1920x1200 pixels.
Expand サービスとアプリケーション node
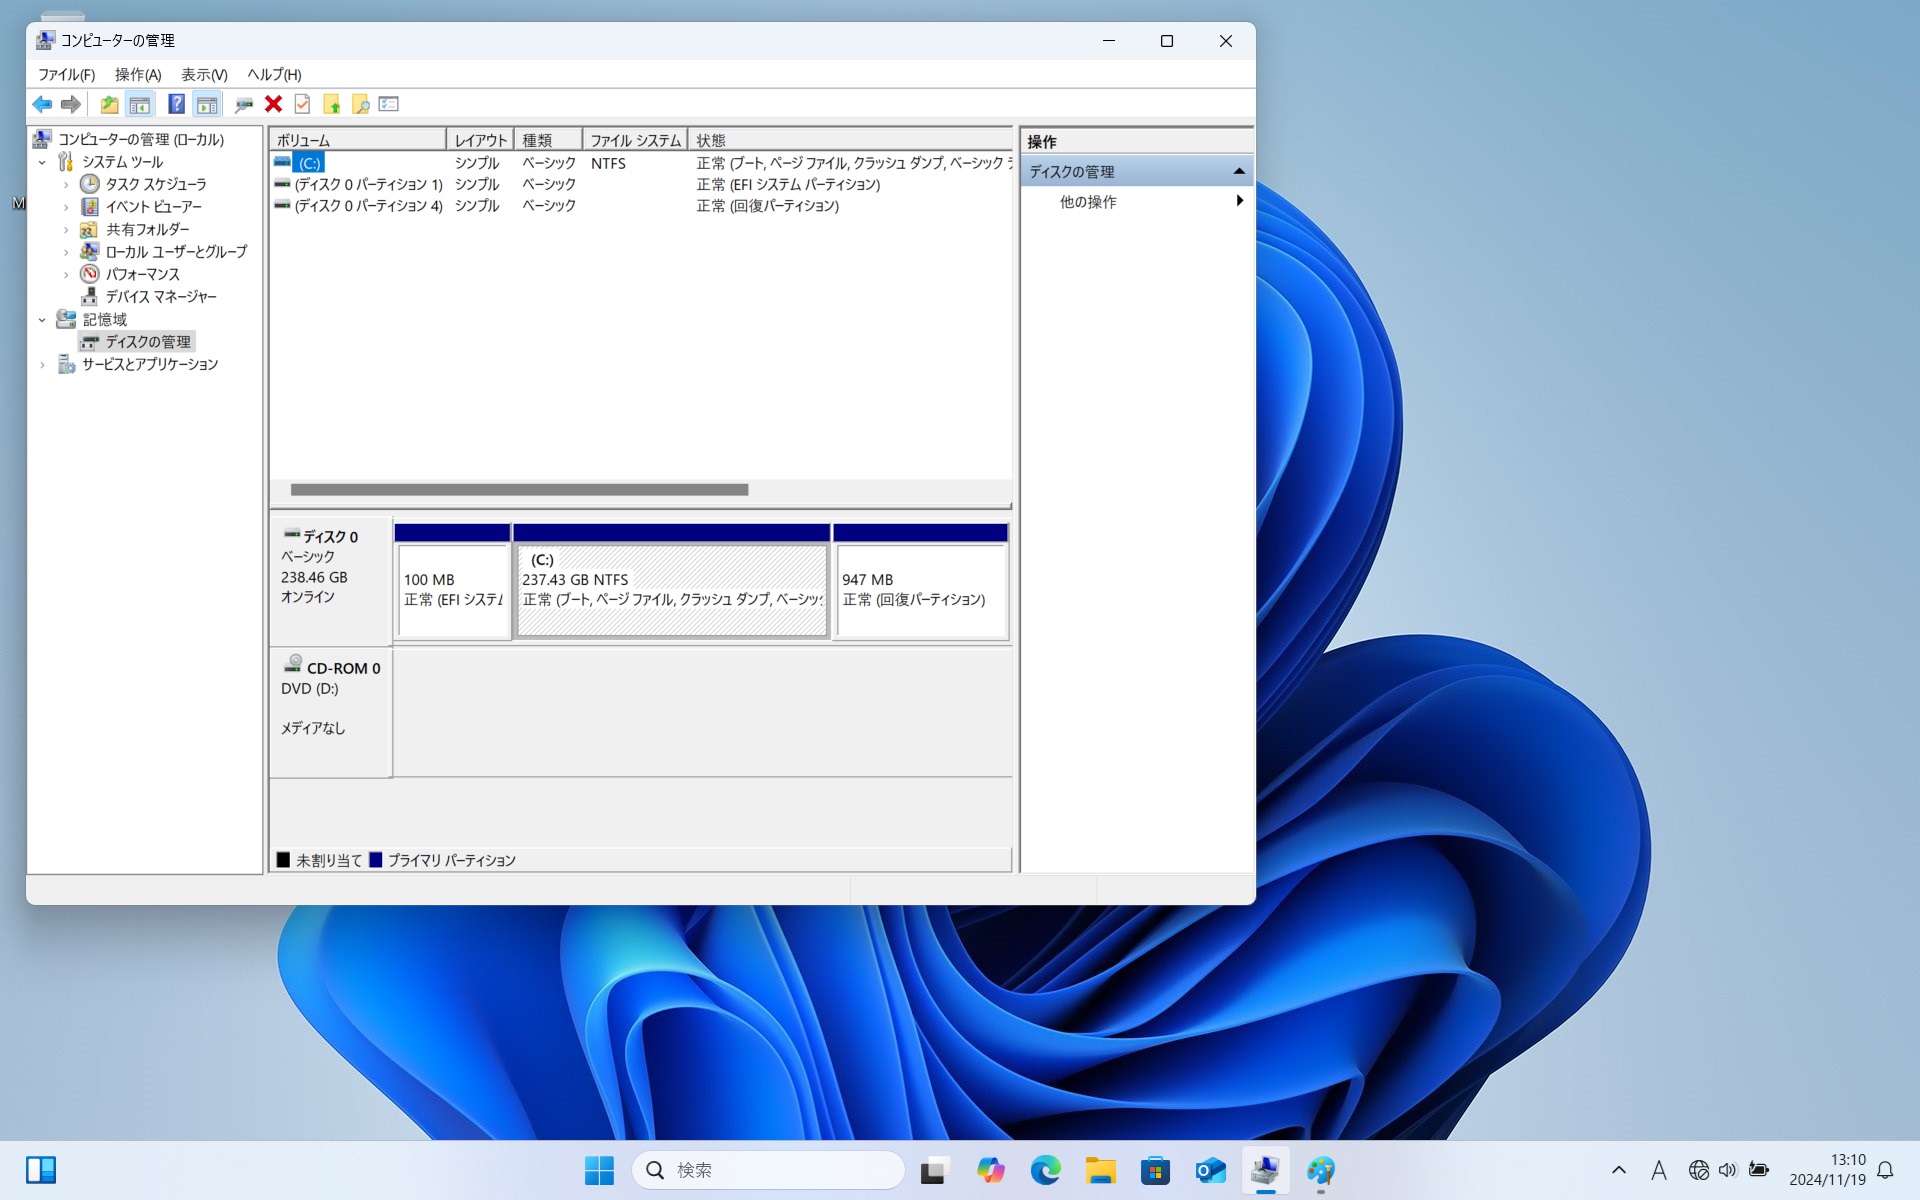pos(42,365)
